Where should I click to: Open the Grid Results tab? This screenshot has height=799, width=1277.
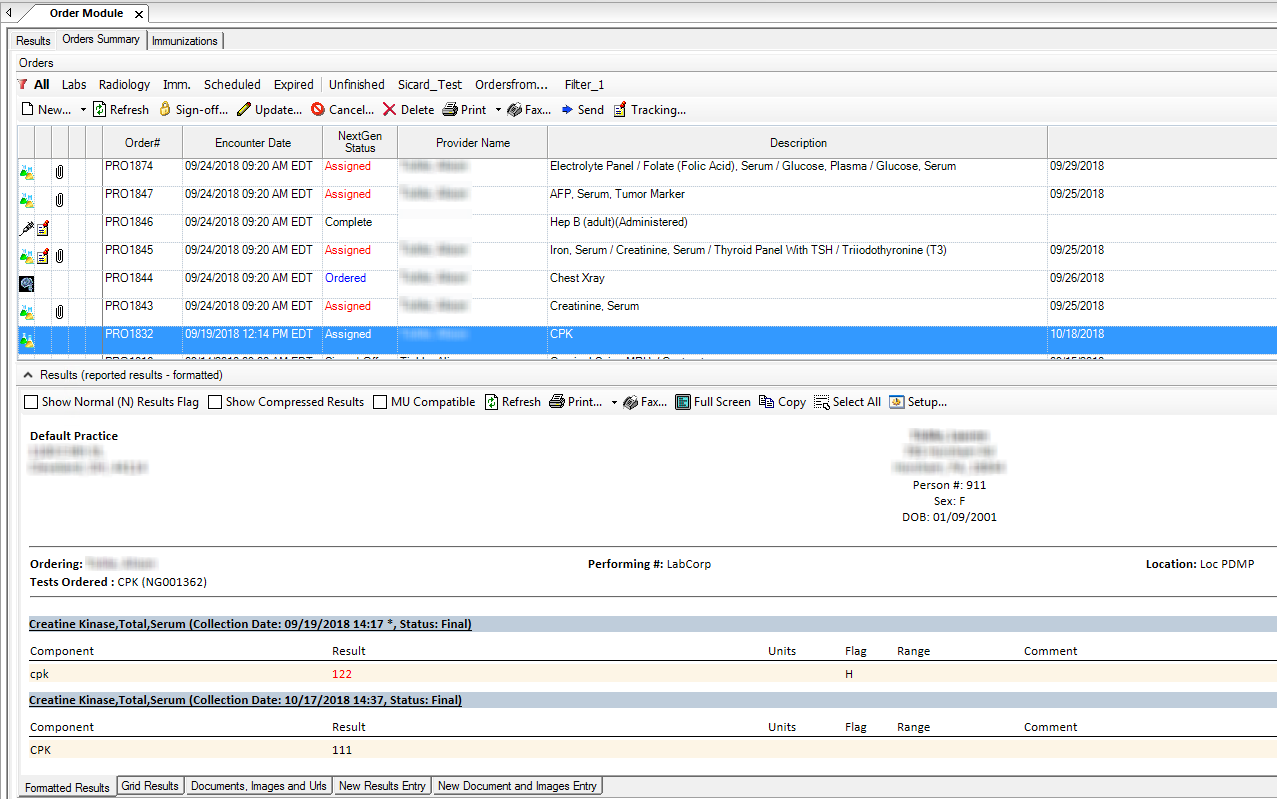pyautogui.click(x=150, y=786)
